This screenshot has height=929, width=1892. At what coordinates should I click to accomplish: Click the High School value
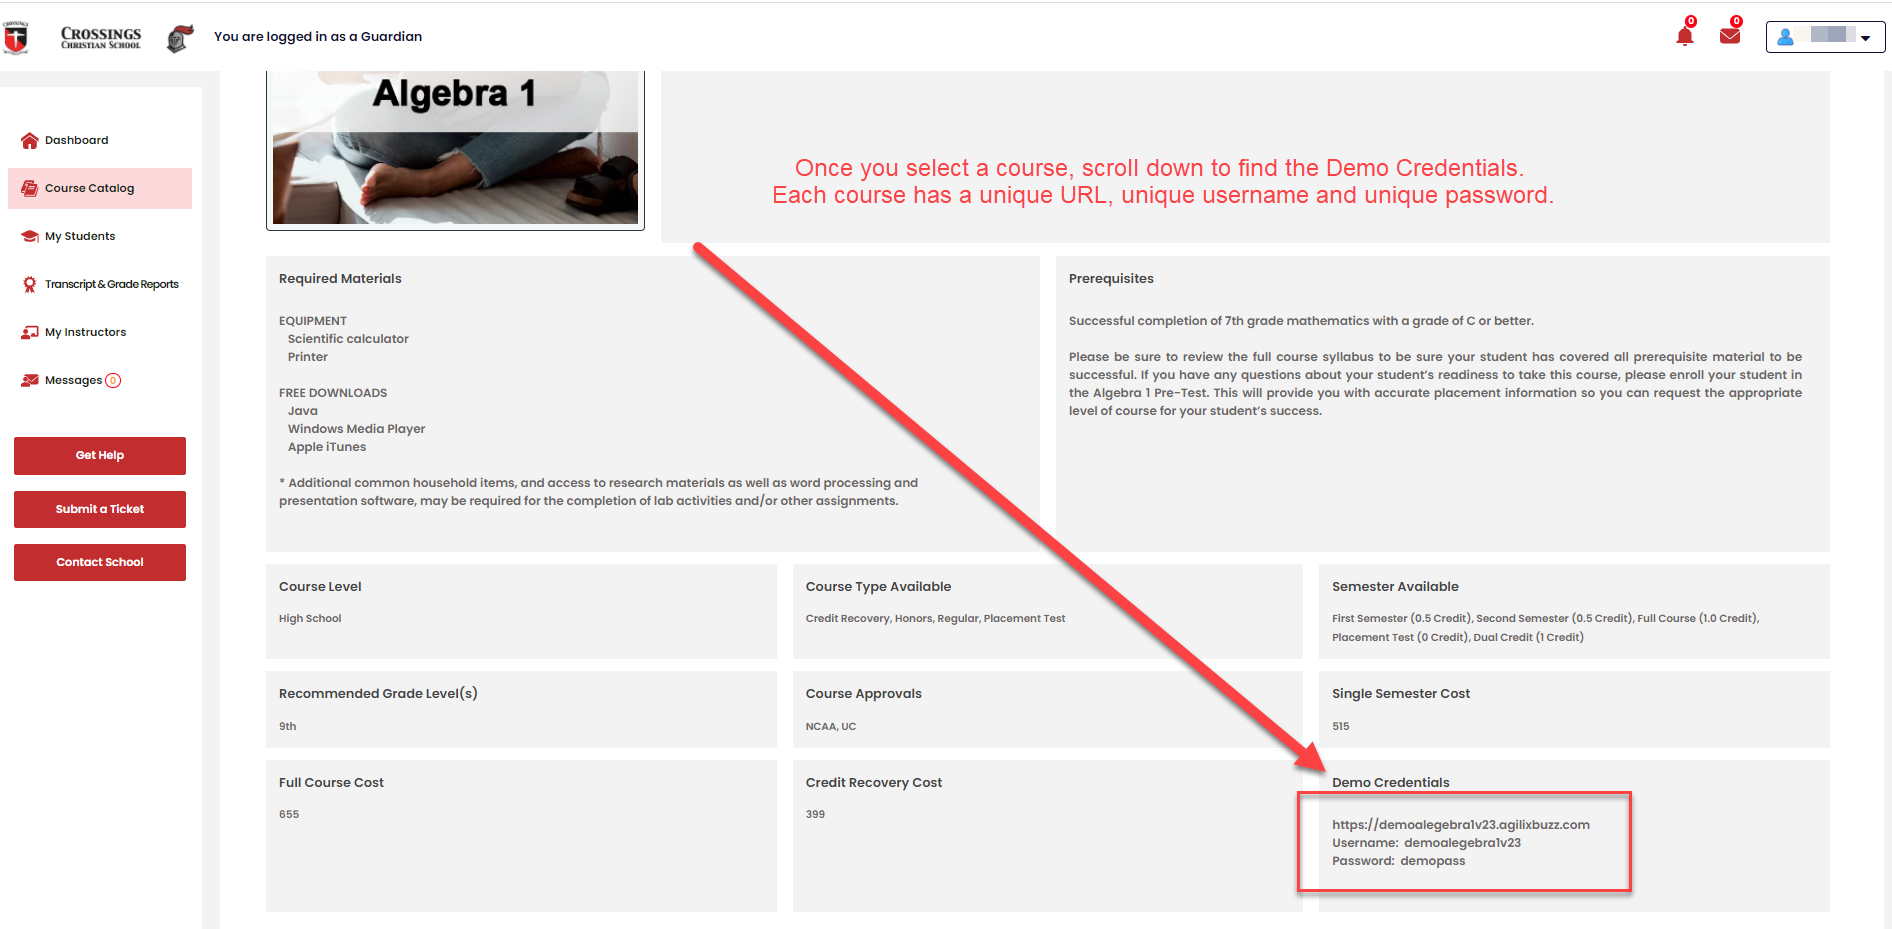(x=310, y=618)
